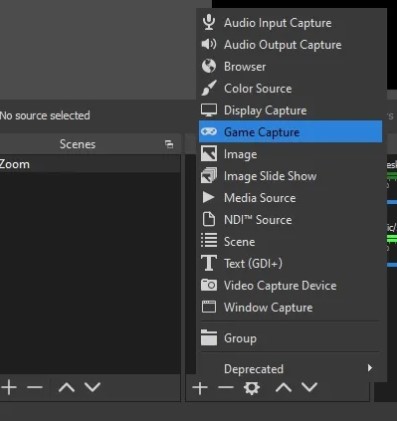Pick Display Capture from the list

tap(290, 110)
